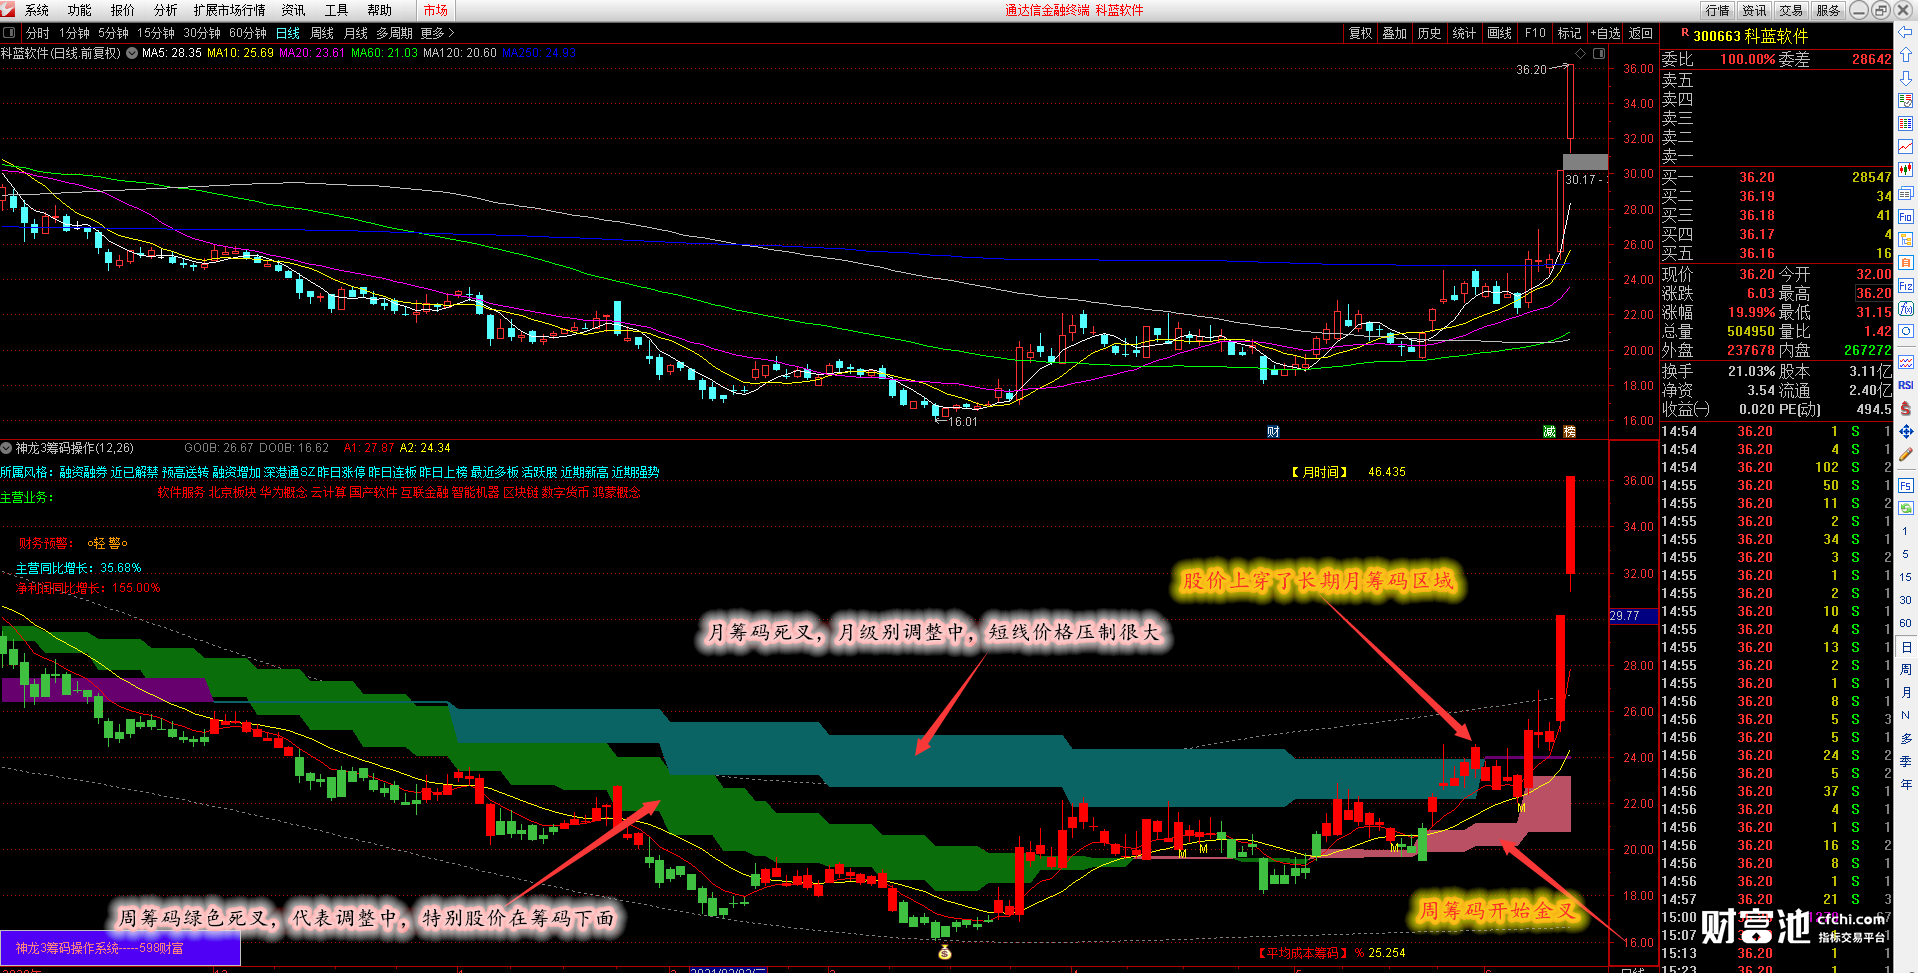Click the 交易 button at top right
Viewport: 1918px width, 973px height.
(x=1790, y=10)
